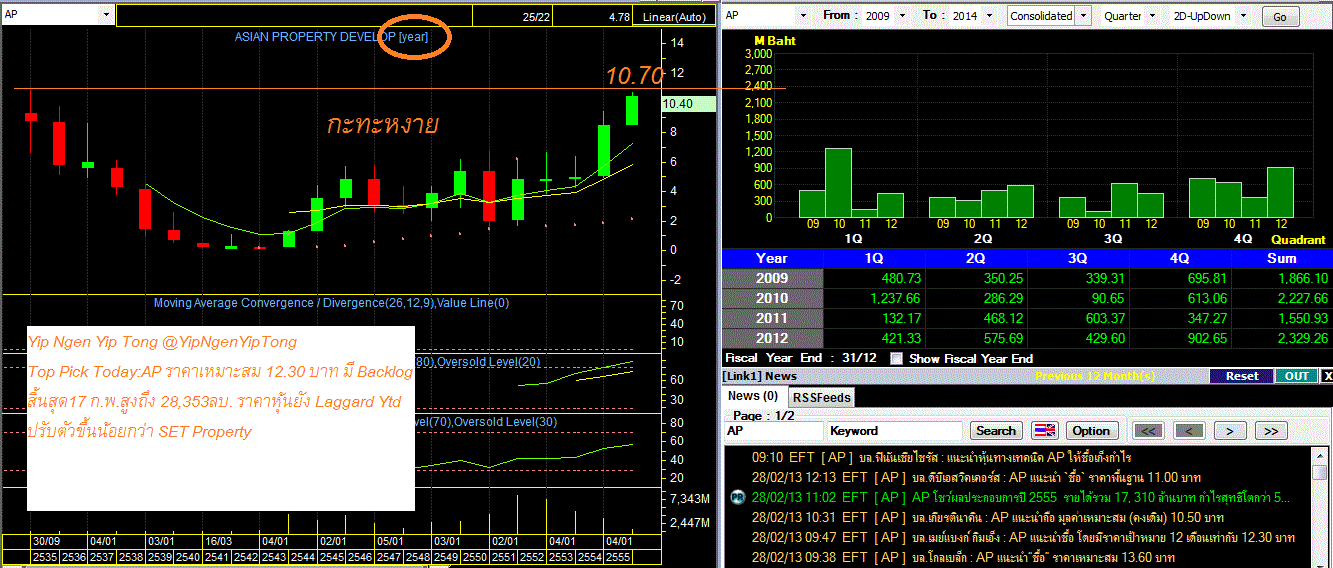
Task: Expand the To year 2014 dropdown
Action: coord(991,16)
